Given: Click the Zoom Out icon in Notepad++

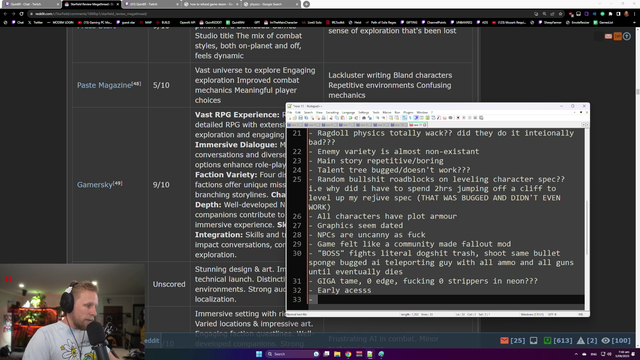Looking at the screenshot, I should coord(383,118).
